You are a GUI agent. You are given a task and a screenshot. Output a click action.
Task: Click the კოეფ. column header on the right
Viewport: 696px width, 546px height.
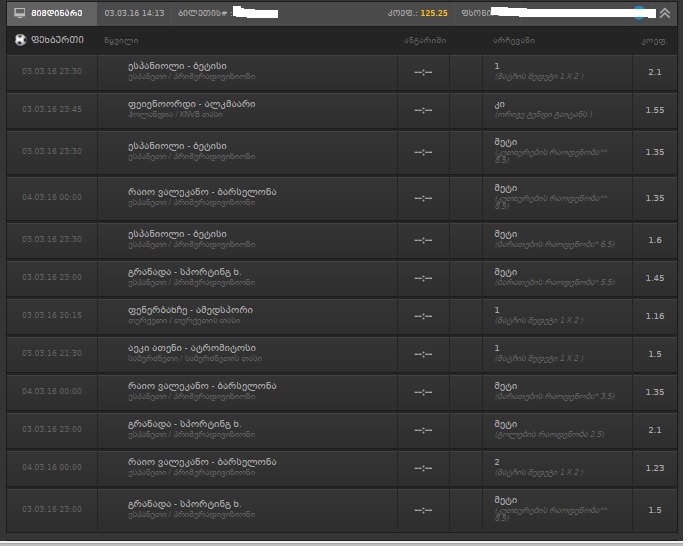pos(654,41)
